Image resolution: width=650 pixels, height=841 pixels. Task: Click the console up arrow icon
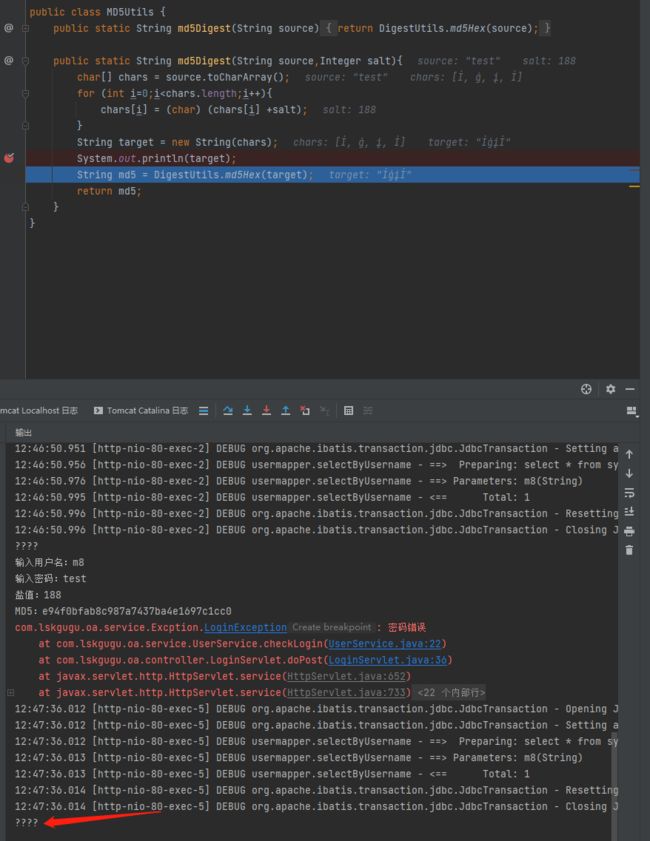click(x=629, y=454)
